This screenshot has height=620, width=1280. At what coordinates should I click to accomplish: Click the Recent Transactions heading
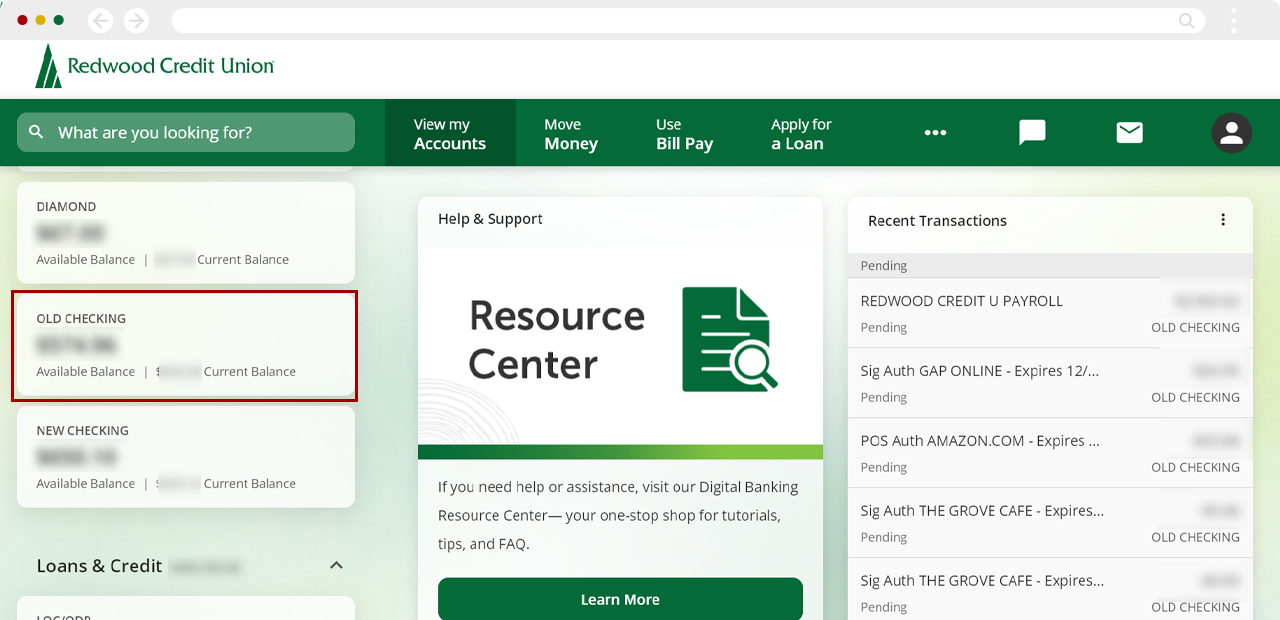(x=937, y=221)
